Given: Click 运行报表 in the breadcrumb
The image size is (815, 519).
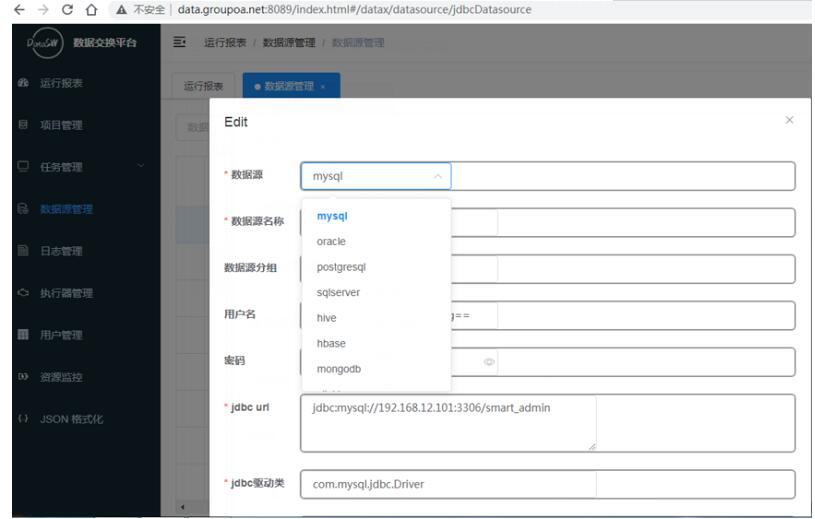Looking at the screenshot, I should click(x=225, y=43).
